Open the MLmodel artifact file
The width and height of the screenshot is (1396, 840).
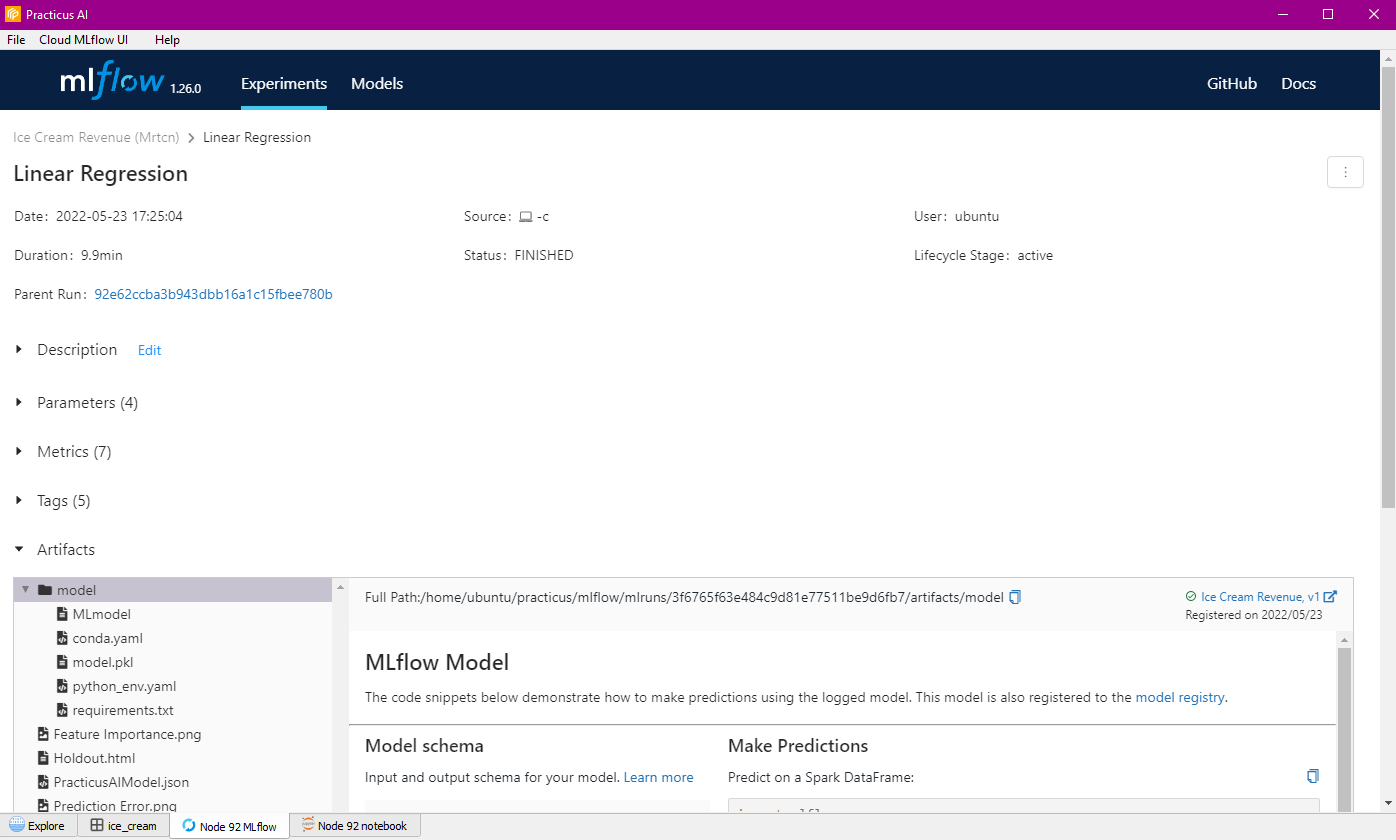(x=104, y=613)
